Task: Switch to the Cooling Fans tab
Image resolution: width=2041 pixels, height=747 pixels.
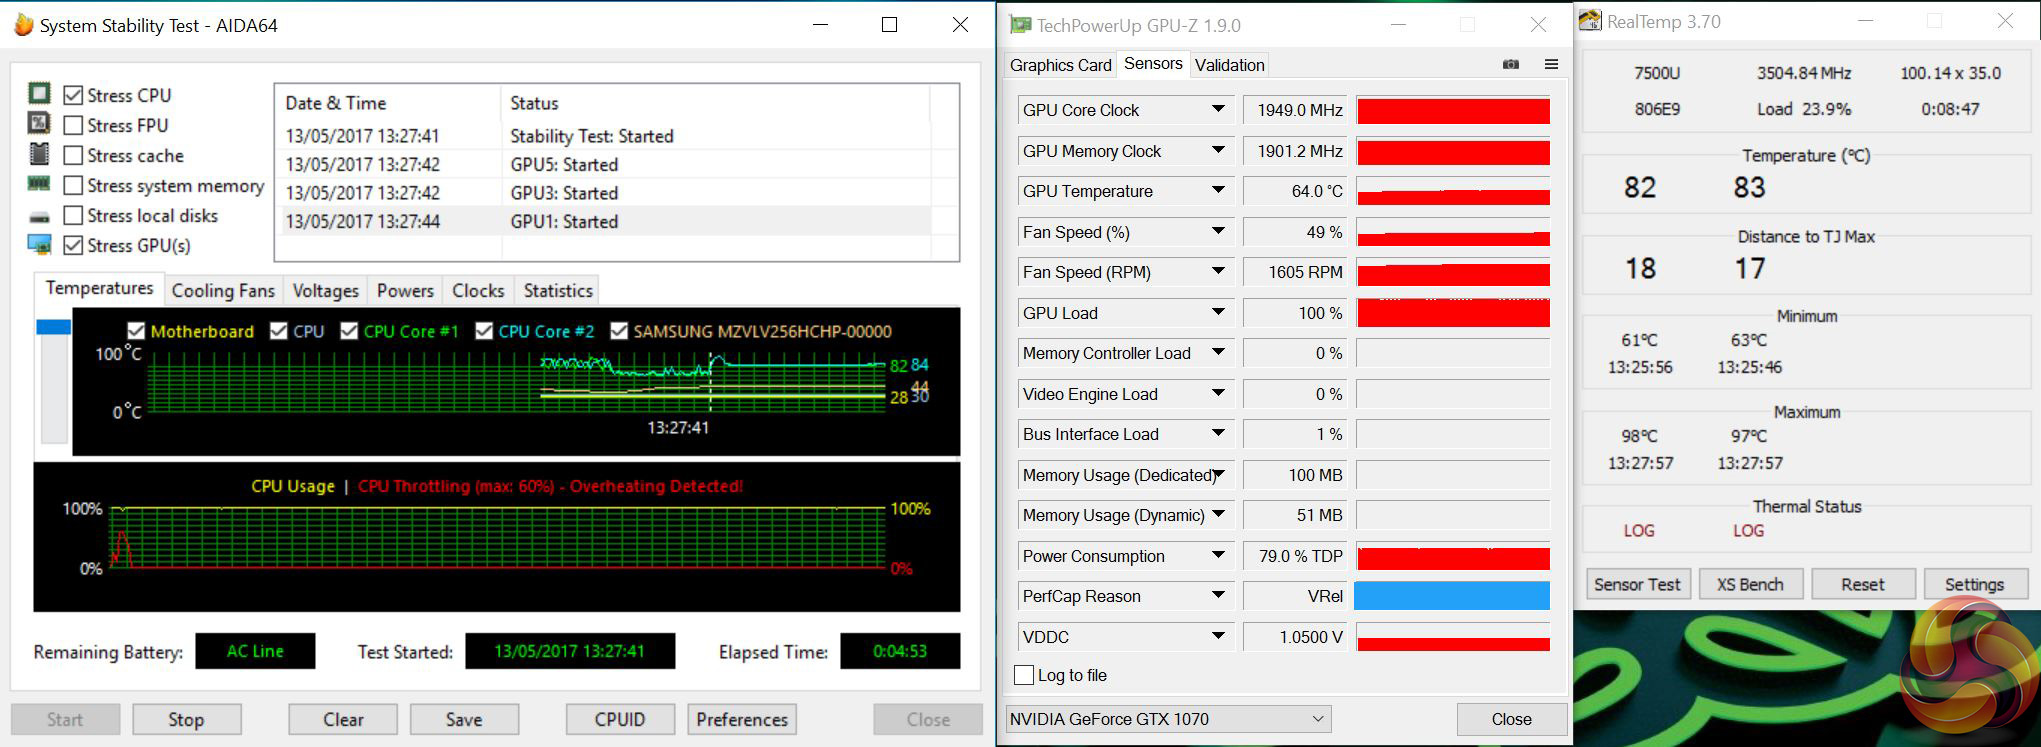Action: pyautogui.click(x=223, y=290)
